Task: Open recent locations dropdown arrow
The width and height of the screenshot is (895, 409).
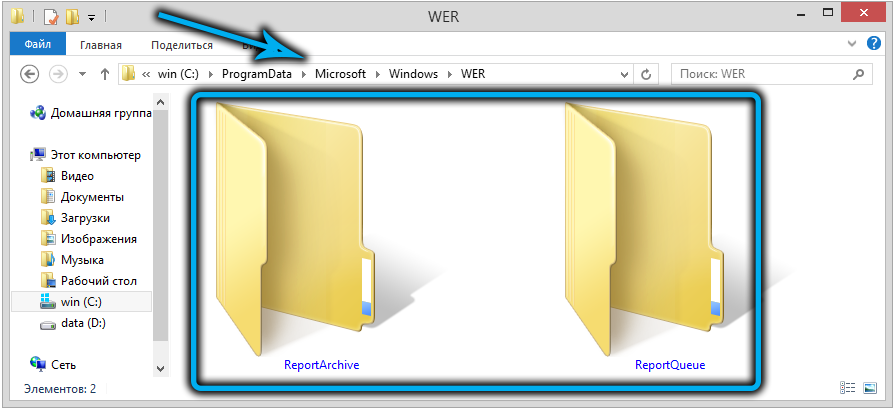Action: coord(81,74)
